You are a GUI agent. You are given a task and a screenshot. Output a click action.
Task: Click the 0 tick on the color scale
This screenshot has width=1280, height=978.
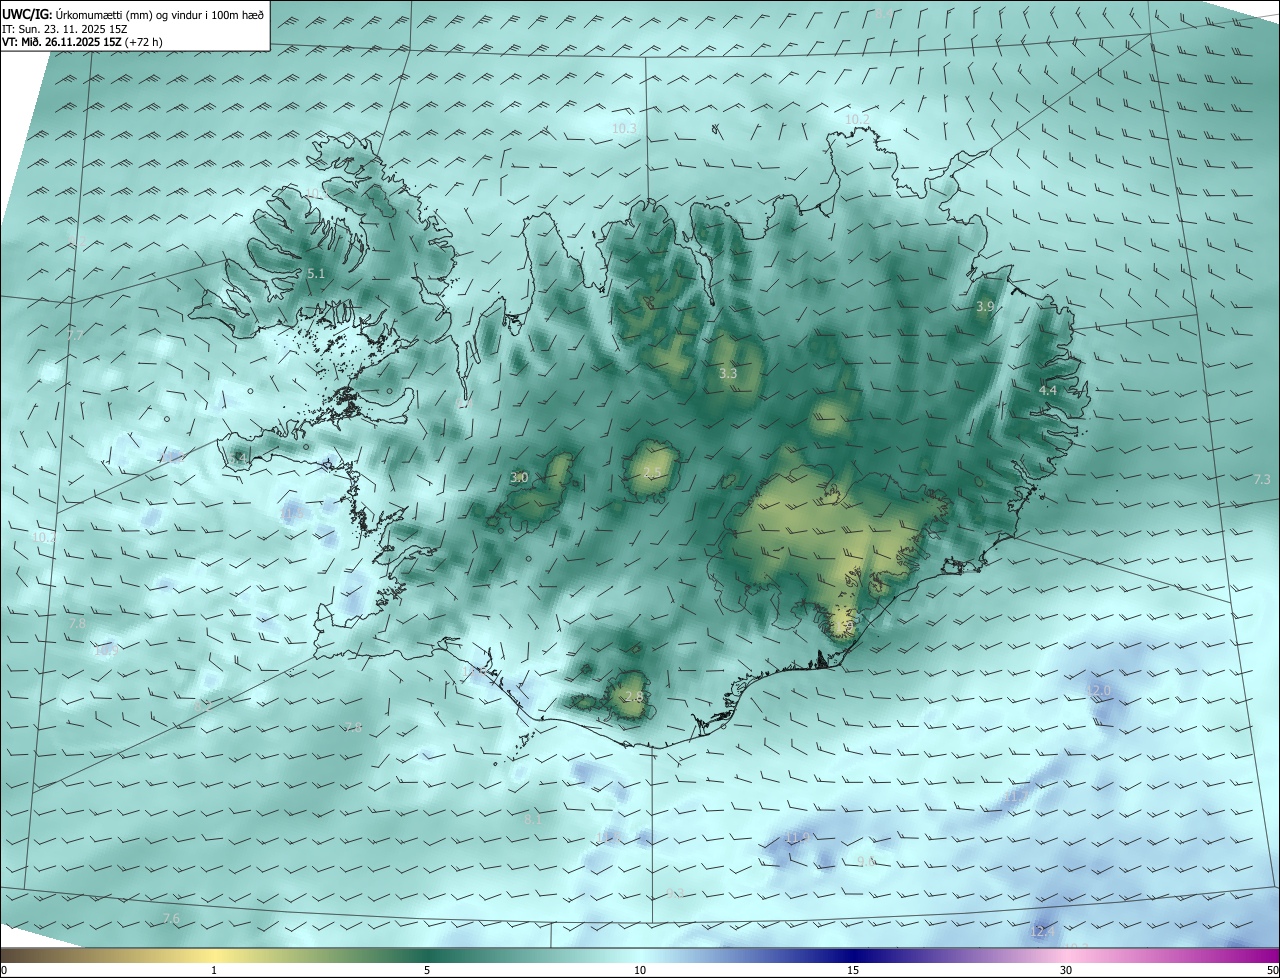click(4, 970)
